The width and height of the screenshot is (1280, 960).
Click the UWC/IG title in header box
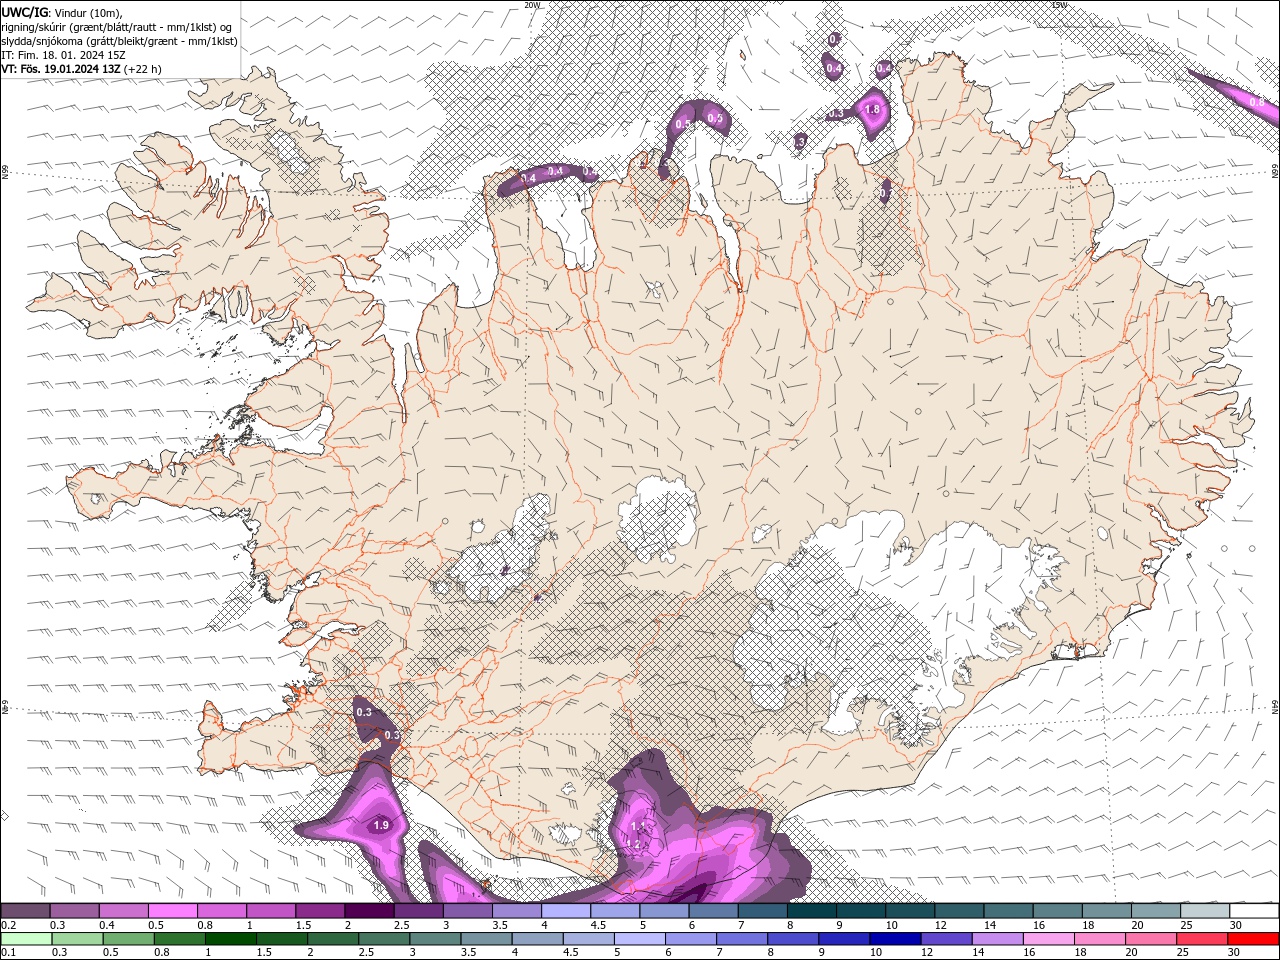(25, 12)
